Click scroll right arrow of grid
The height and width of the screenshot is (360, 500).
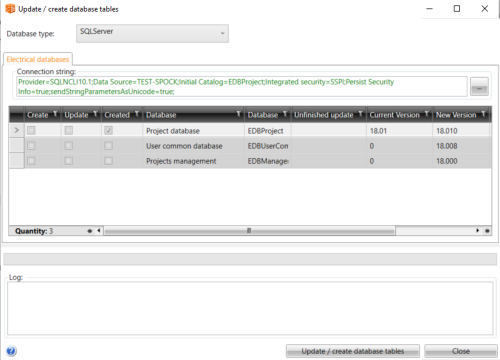pyautogui.click(x=478, y=231)
